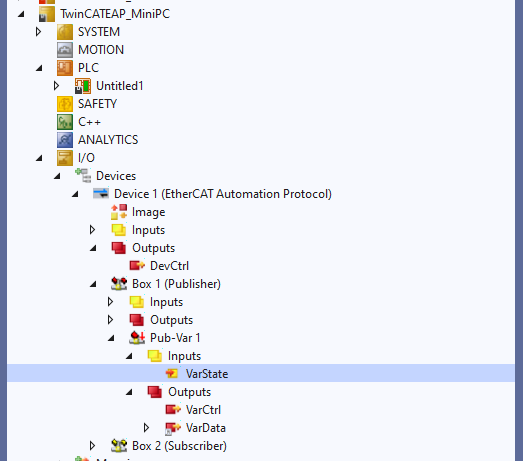Click the DevCtrl output variable icon
The width and height of the screenshot is (523, 461).
point(137,266)
